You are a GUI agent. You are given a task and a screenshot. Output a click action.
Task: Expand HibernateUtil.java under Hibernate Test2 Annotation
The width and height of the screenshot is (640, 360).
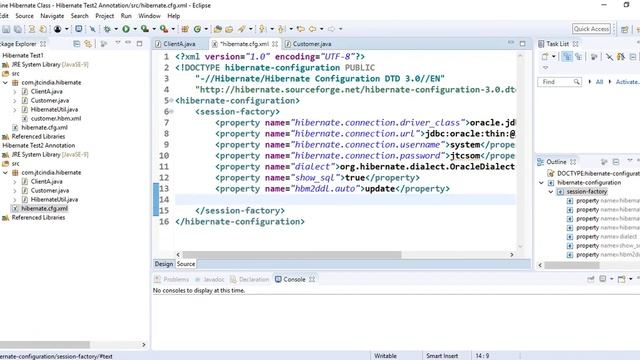15,200
